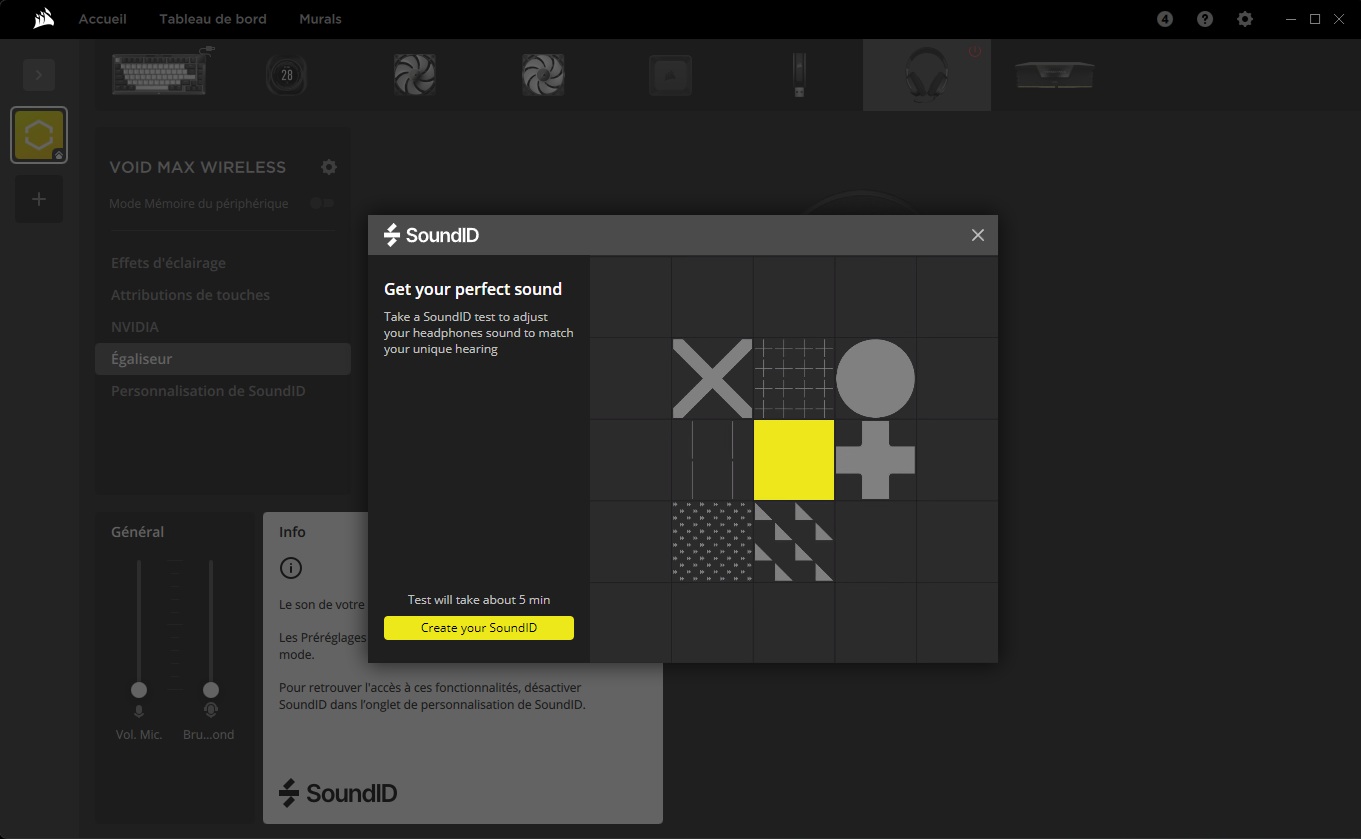Select the first cooling fan device
1361x839 pixels.
pos(414,75)
